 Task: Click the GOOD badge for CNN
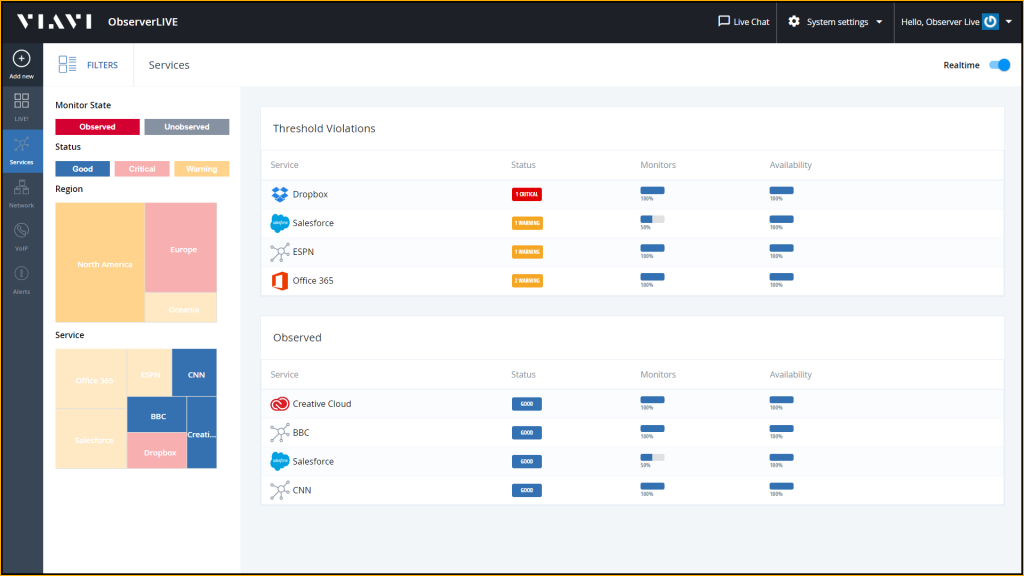[x=527, y=490]
